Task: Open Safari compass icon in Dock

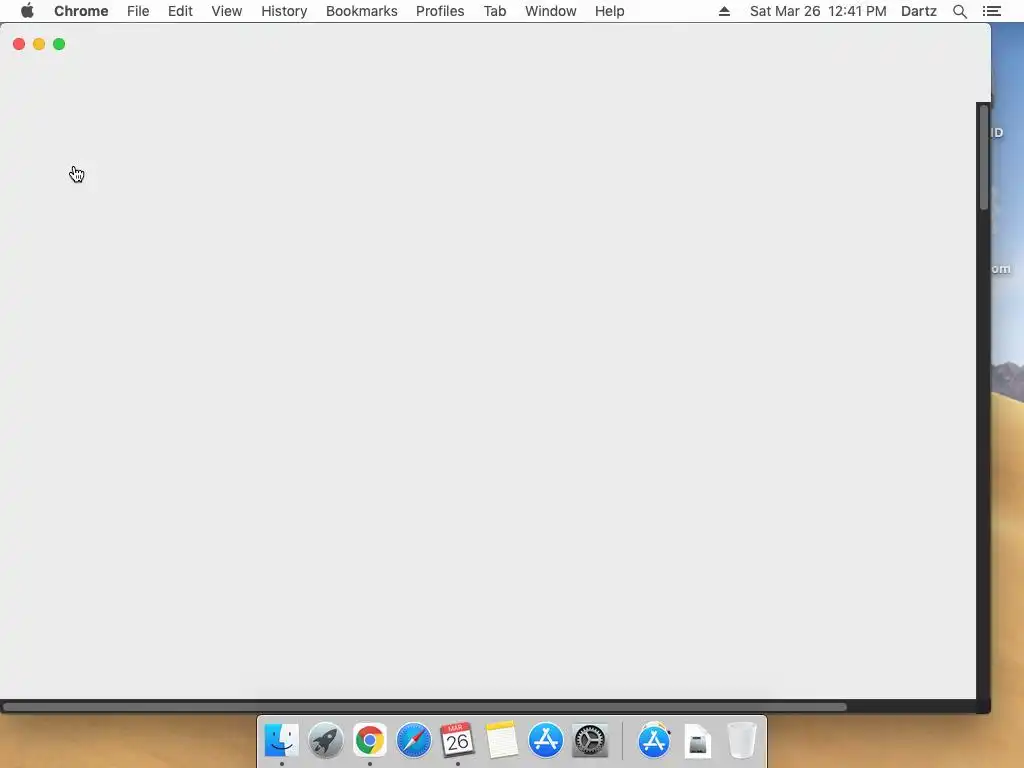Action: coord(413,741)
